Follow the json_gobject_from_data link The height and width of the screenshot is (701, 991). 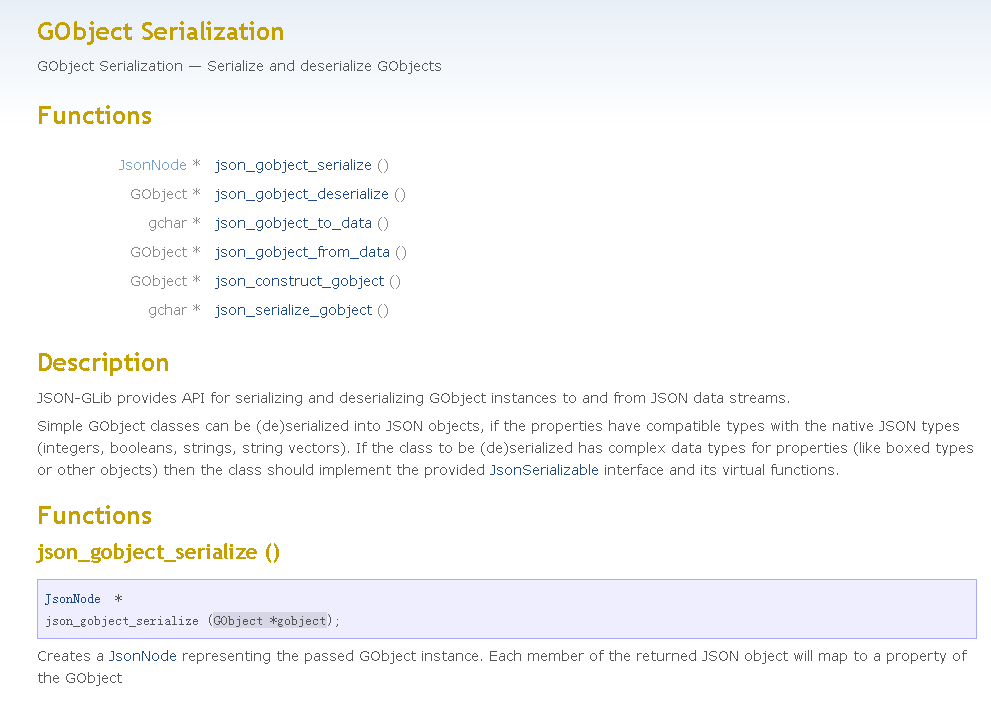pos(302,252)
